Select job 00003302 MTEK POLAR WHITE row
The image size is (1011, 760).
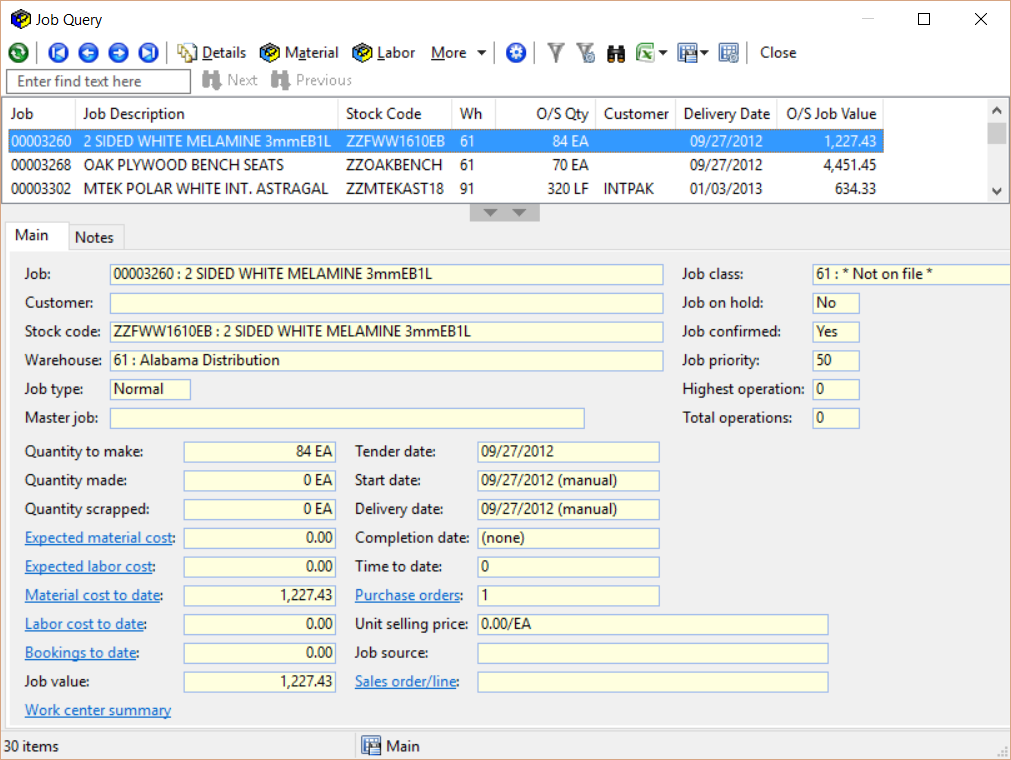445,189
